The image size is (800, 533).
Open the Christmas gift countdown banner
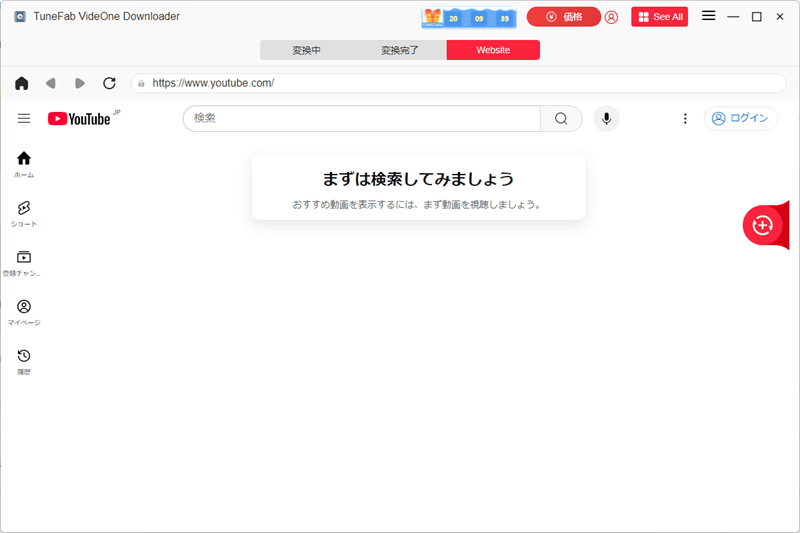(468, 18)
